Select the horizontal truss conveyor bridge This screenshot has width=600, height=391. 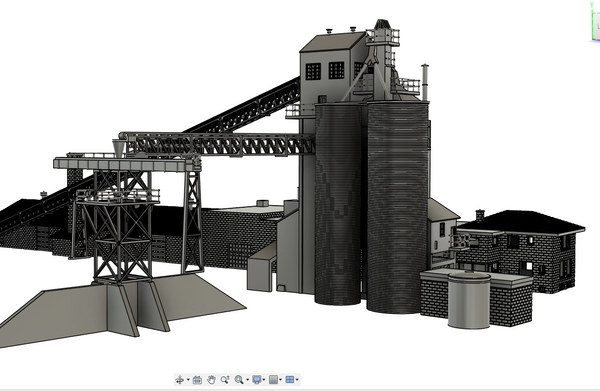tap(220, 145)
